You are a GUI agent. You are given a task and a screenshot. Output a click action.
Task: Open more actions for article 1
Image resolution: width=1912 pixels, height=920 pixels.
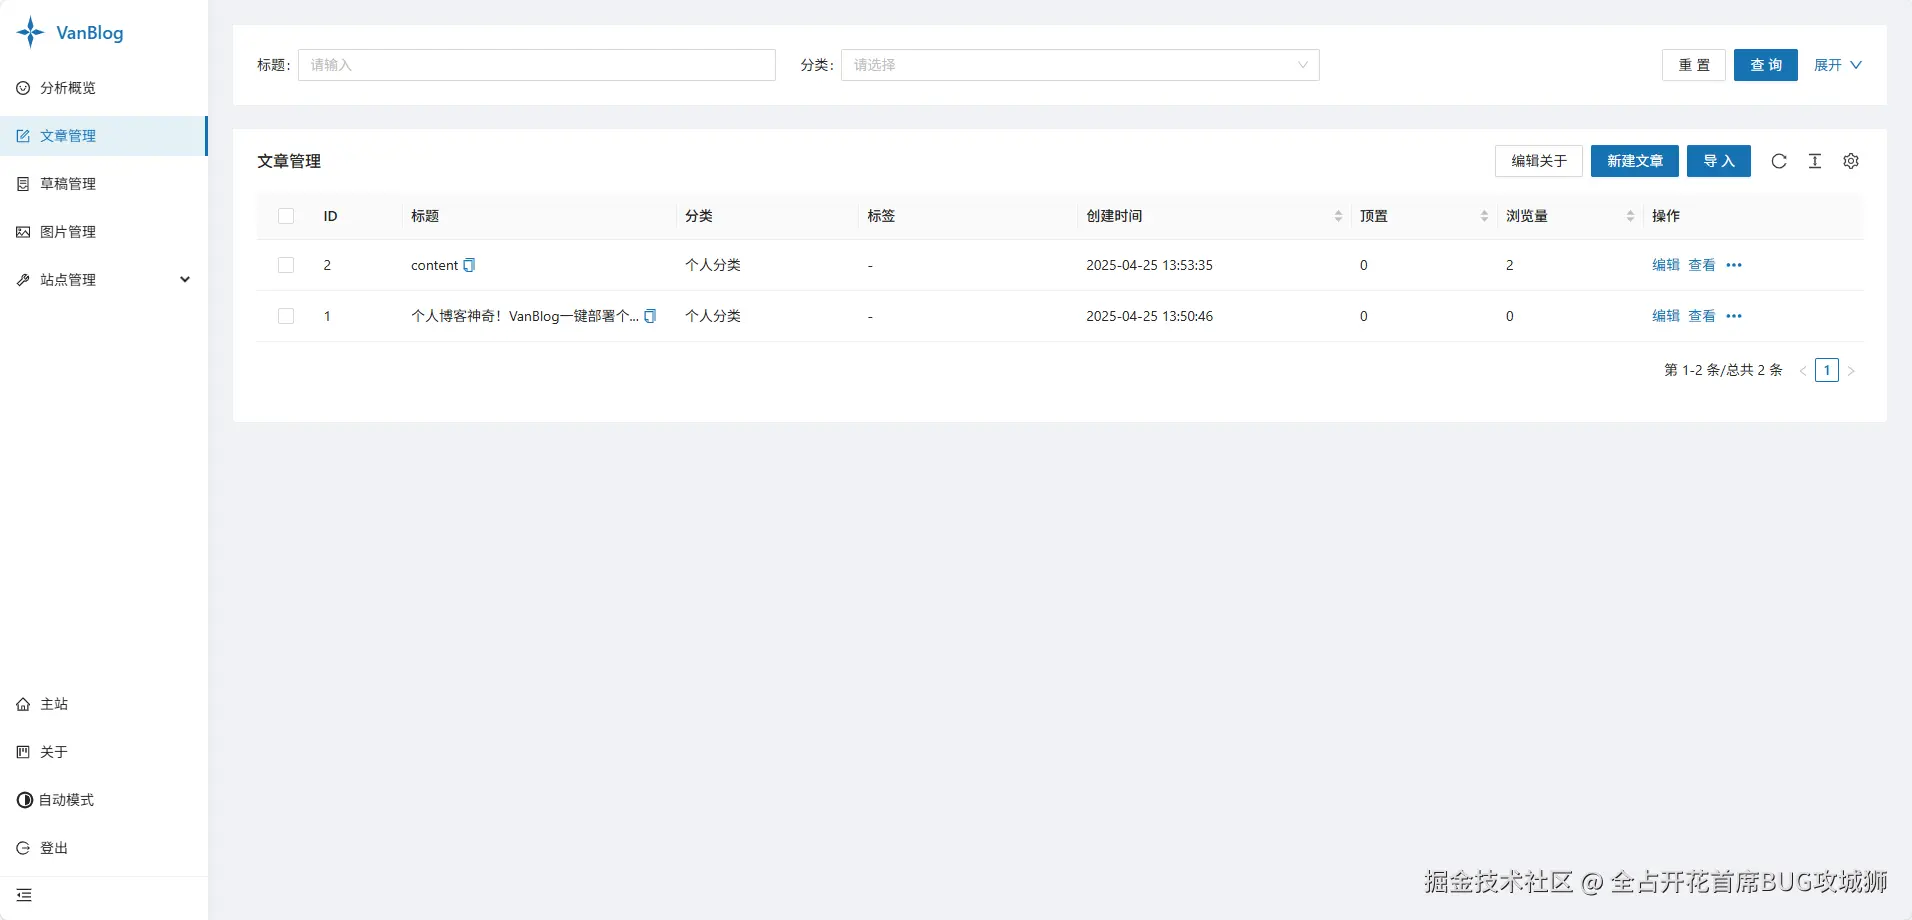pos(1734,316)
